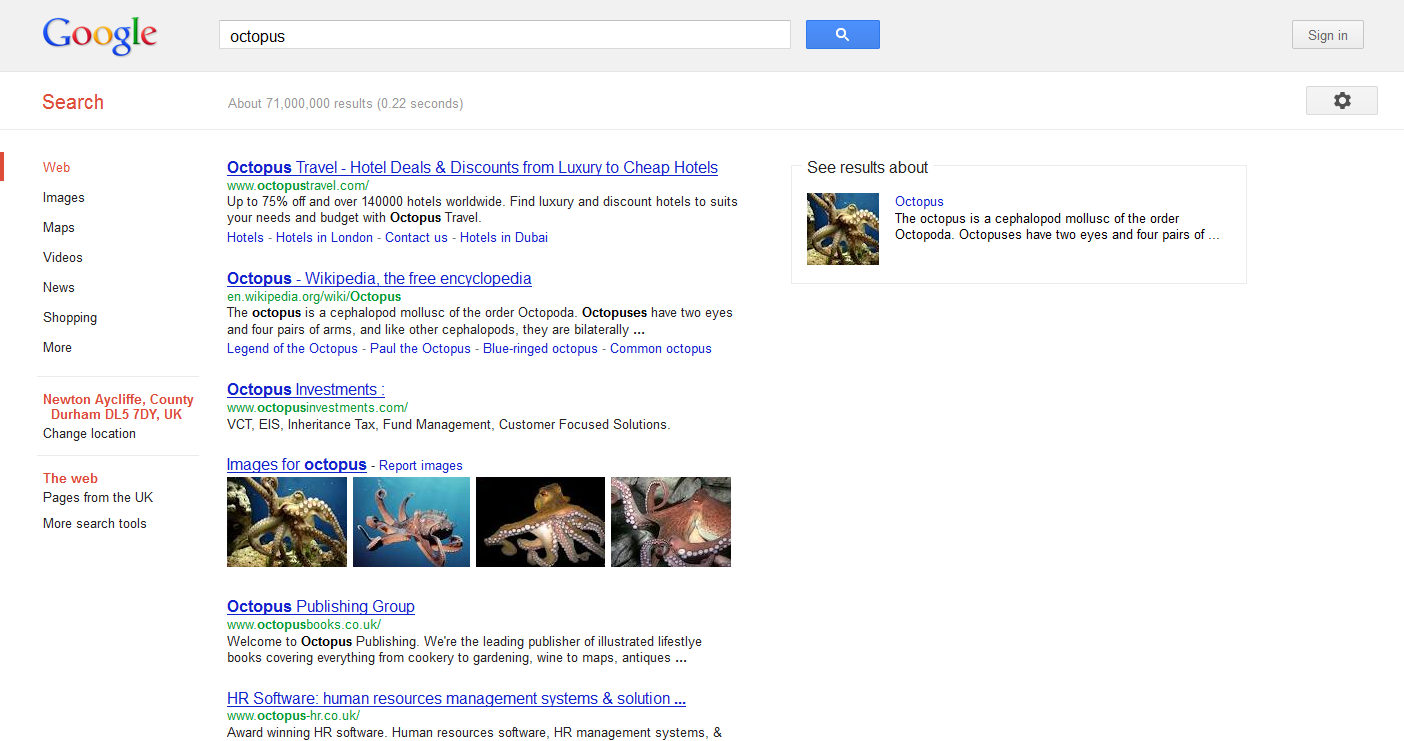Open HR Software human resources result
Screen dimensions: 1404x741
click(x=456, y=698)
